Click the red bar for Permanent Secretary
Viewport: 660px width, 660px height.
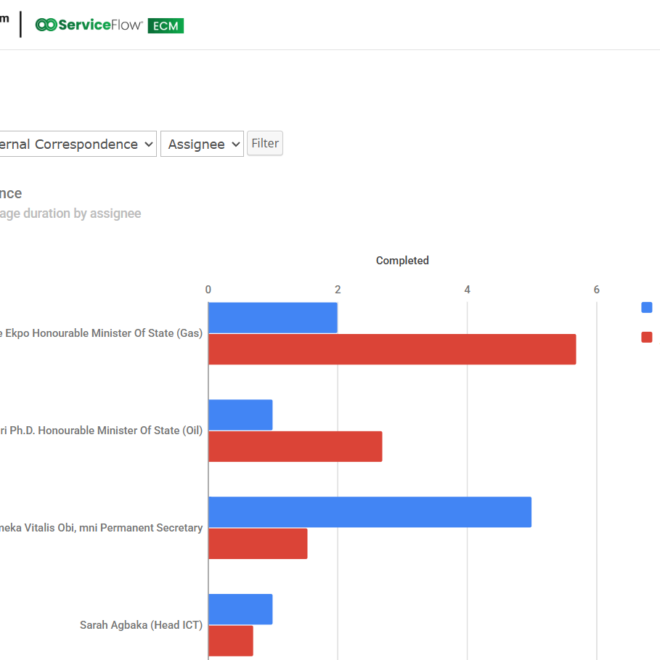pyautogui.click(x=258, y=544)
